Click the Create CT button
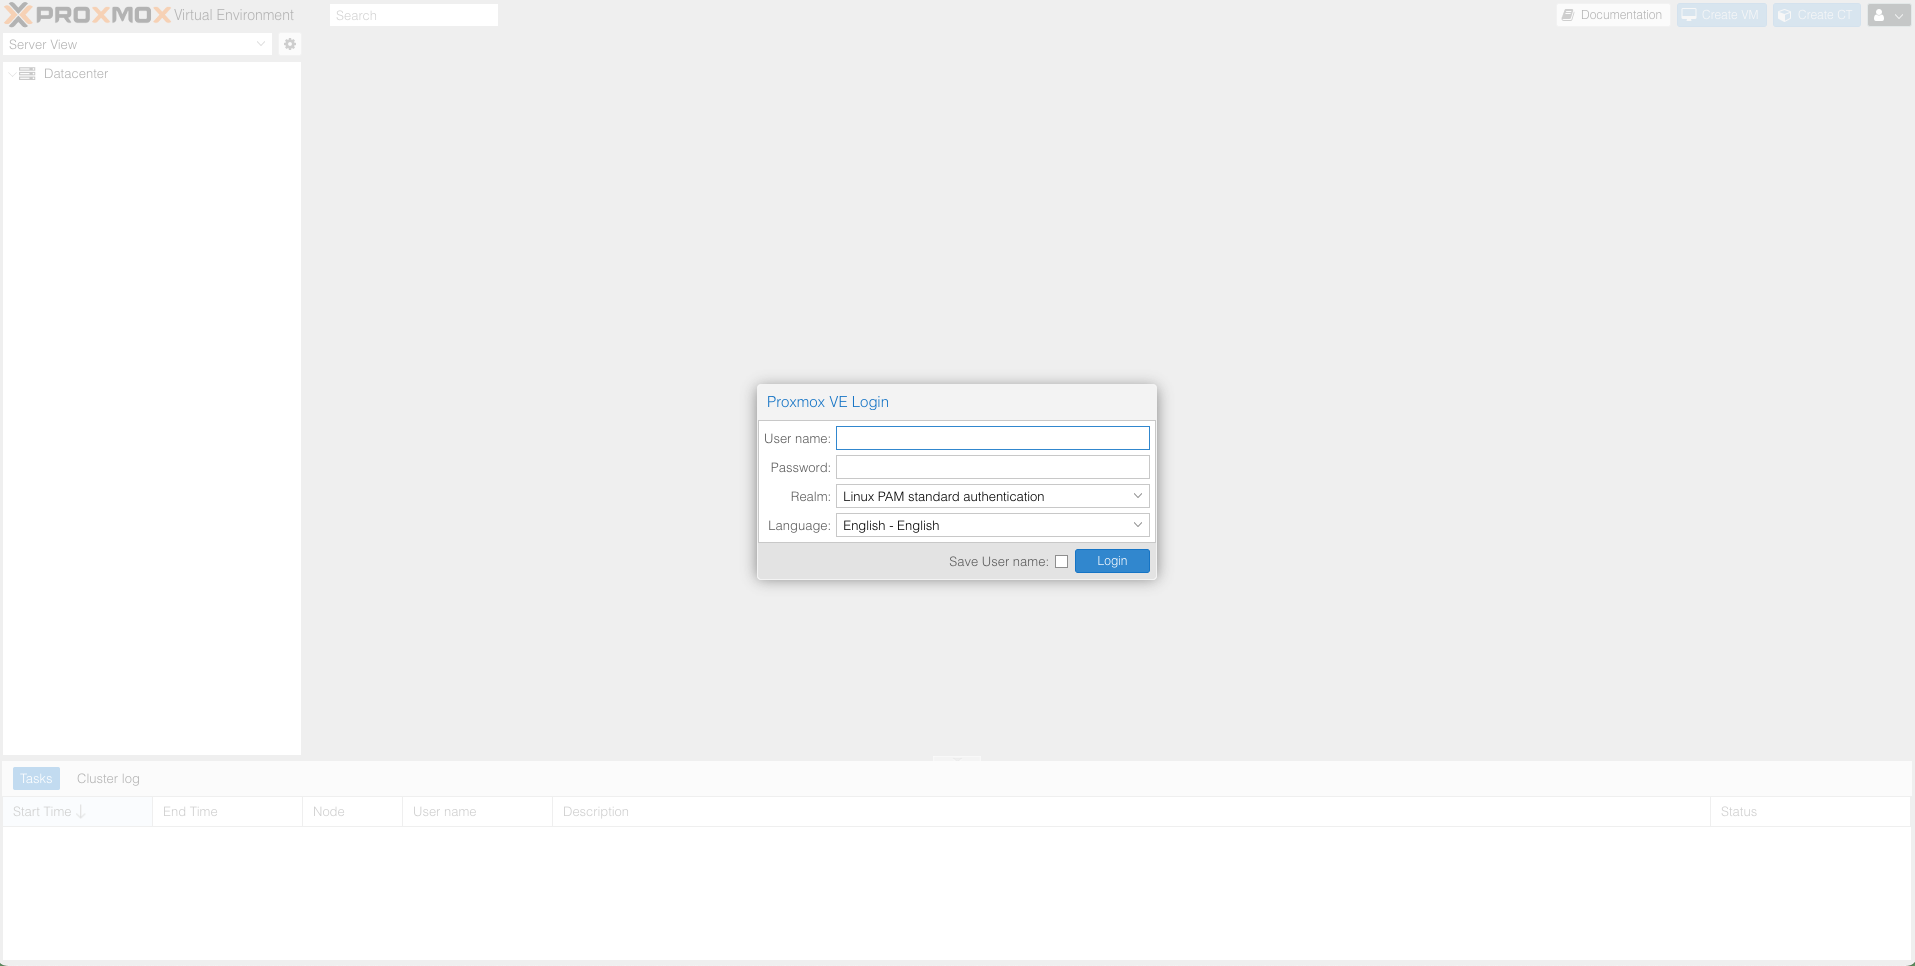Image resolution: width=1915 pixels, height=966 pixels. pyautogui.click(x=1816, y=15)
